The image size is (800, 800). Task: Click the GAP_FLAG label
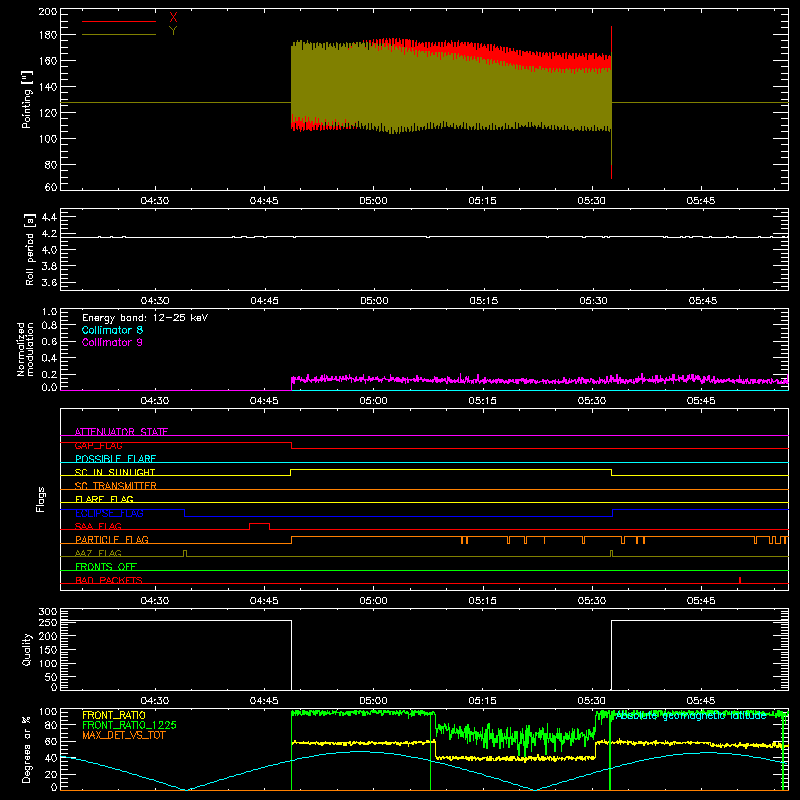[x=98, y=445]
